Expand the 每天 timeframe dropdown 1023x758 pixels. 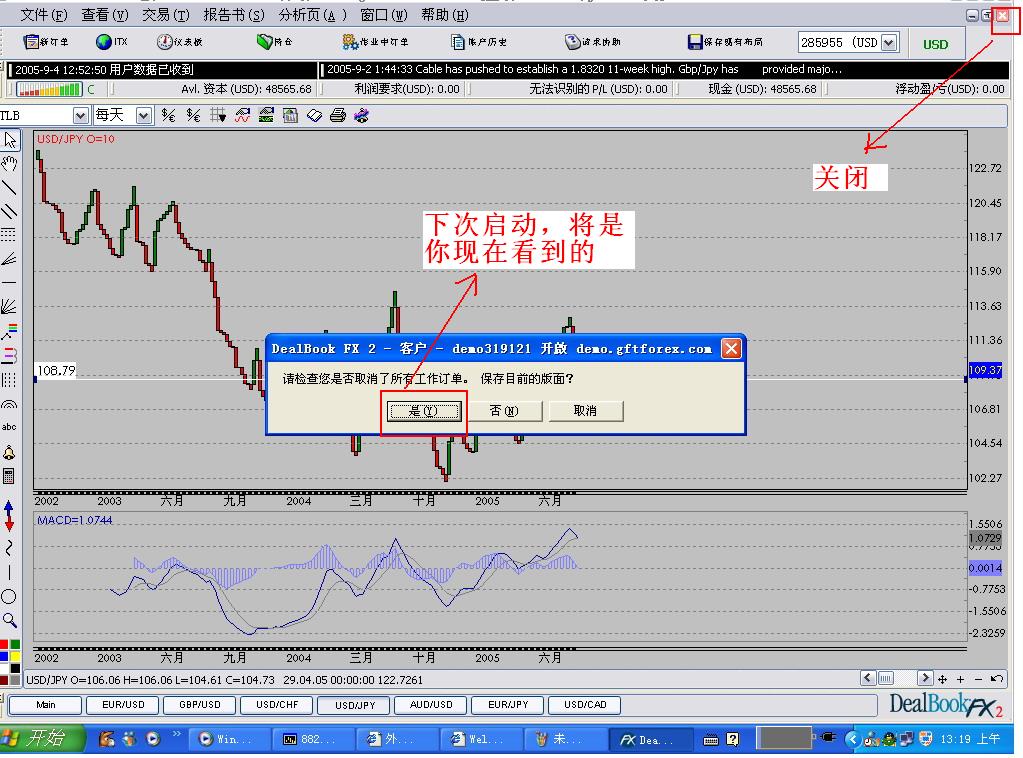[144, 115]
